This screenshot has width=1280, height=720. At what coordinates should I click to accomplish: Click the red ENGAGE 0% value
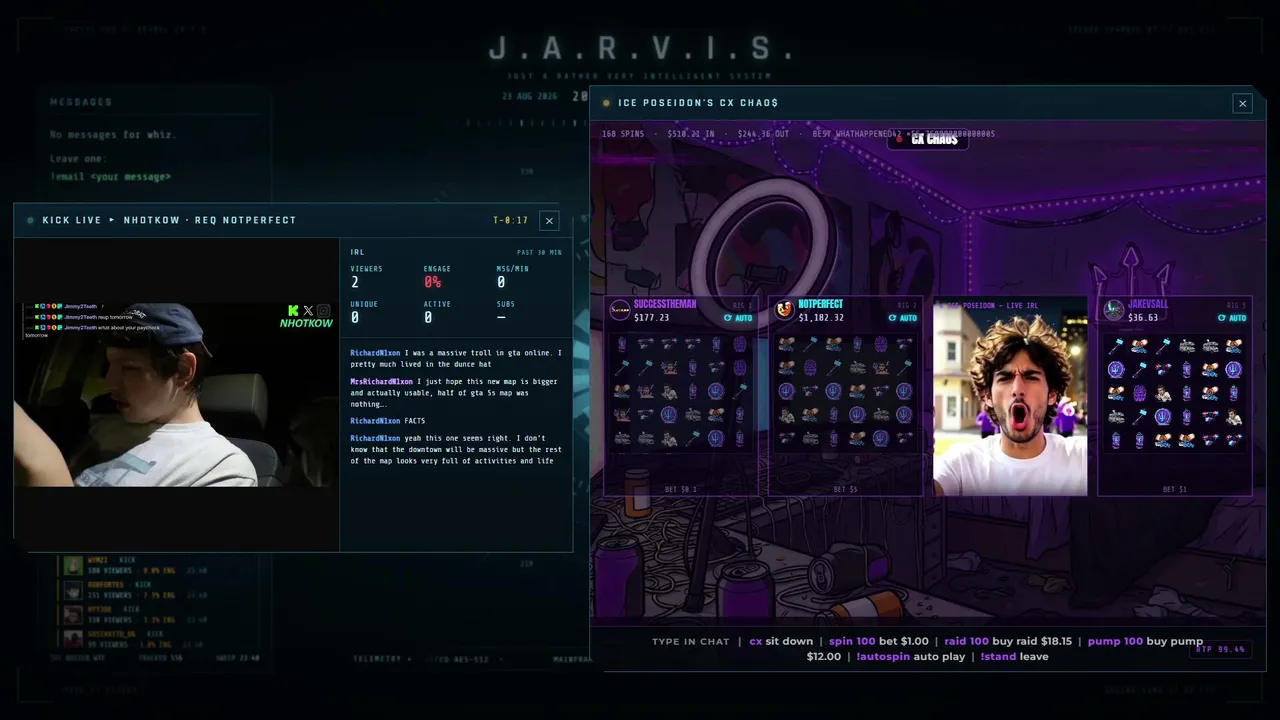tap(433, 283)
